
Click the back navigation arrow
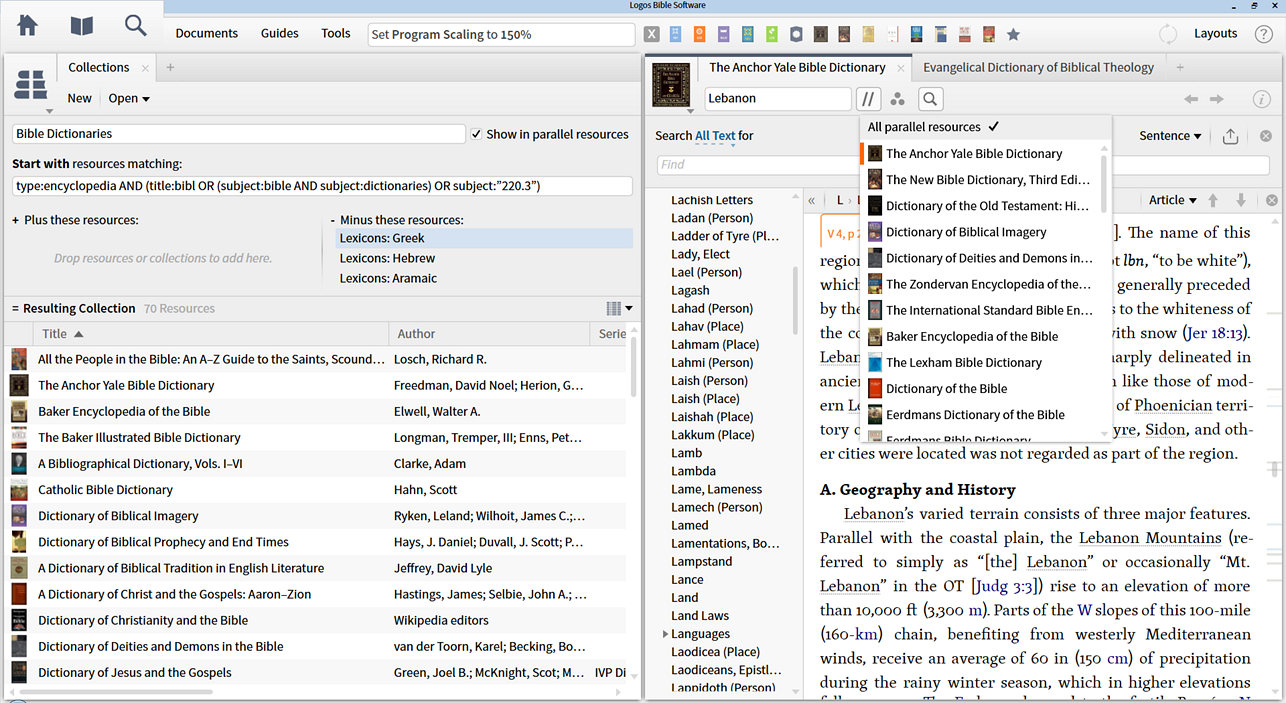click(1191, 99)
